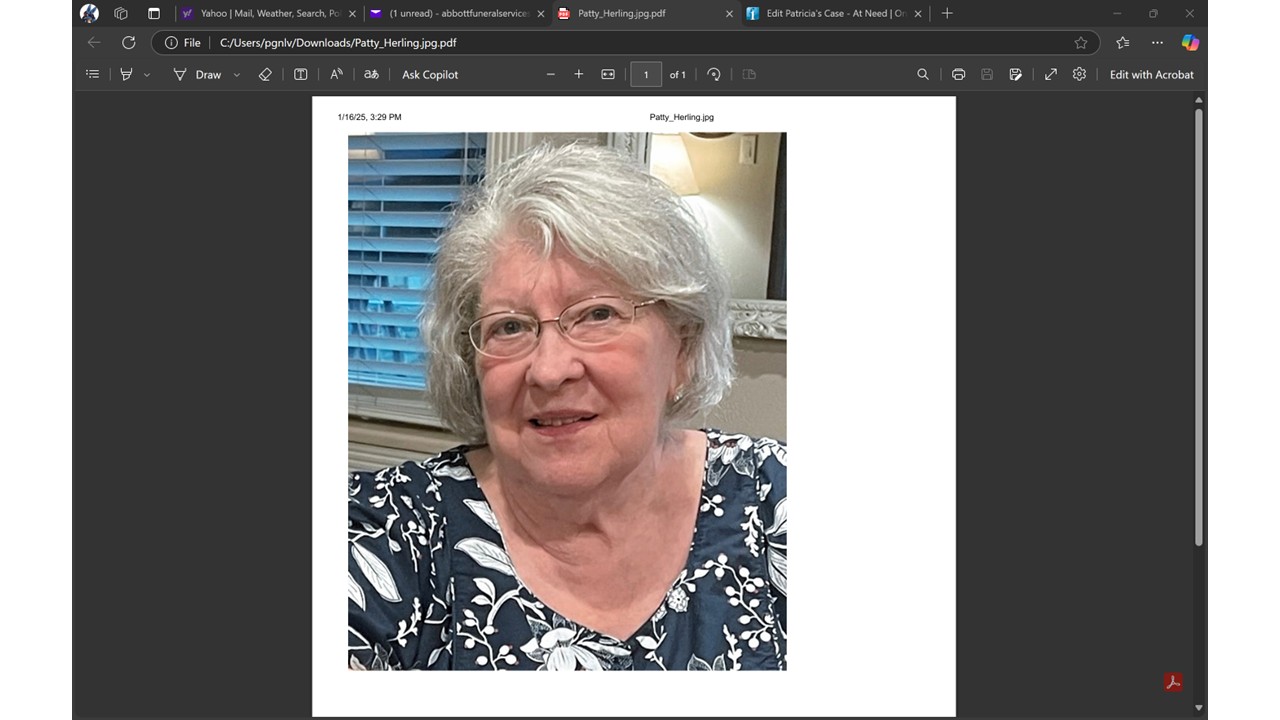Click Edit with Acrobat
The width and height of the screenshot is (1280, 720).
coord(1151,74)
